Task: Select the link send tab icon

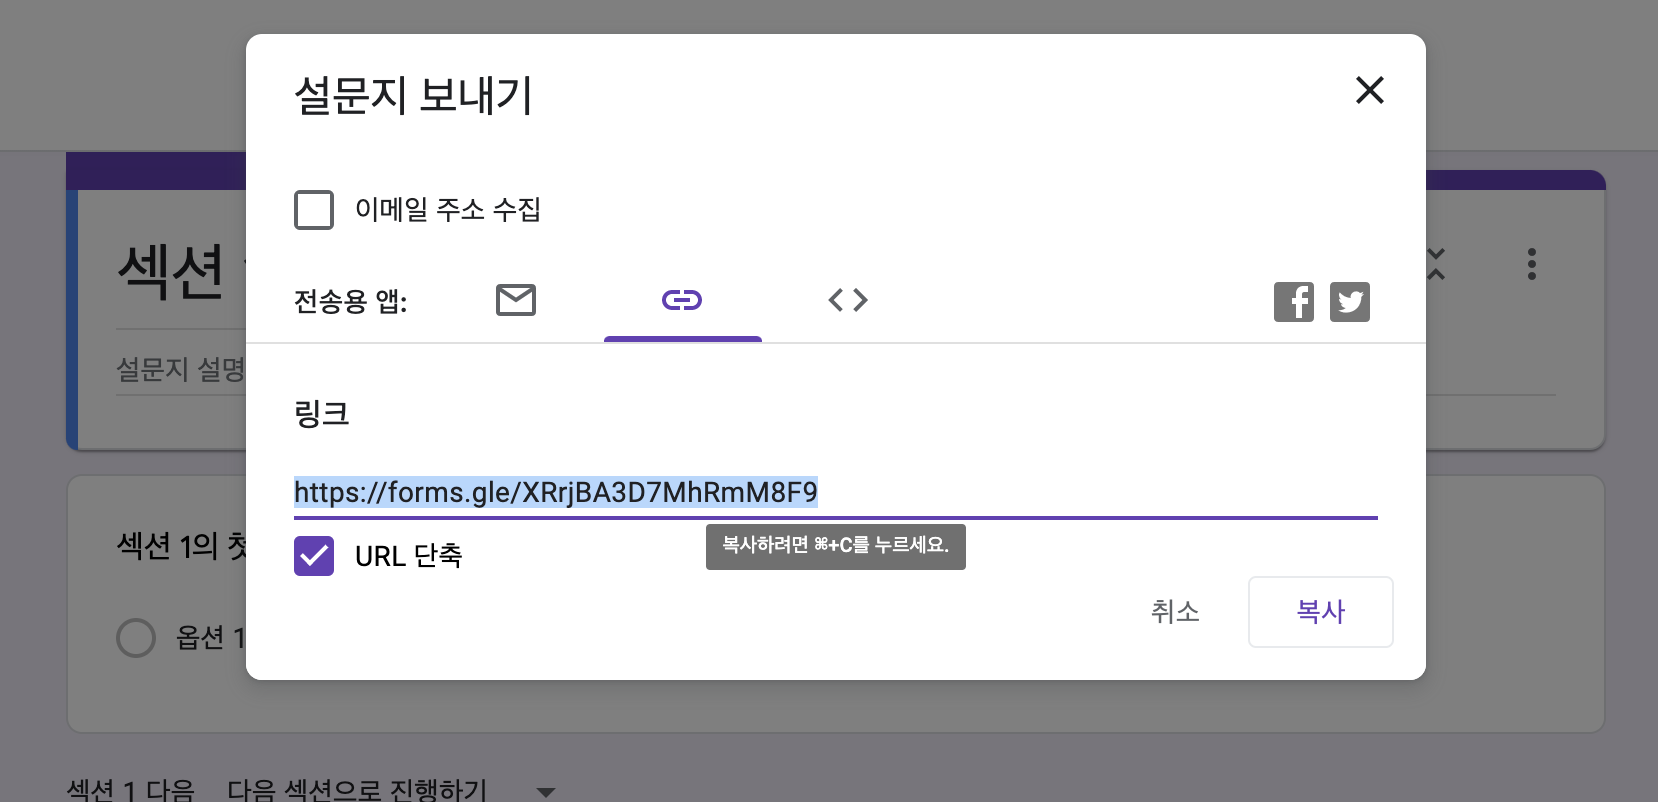Action: click(x=682, y=300)
